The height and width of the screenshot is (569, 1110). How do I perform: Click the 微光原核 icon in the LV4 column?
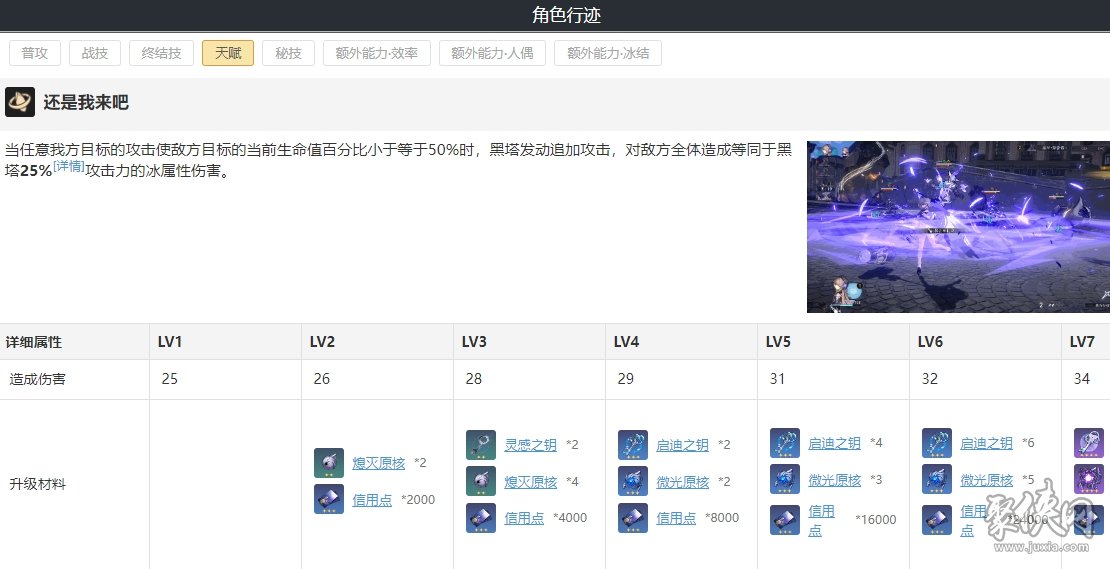[633, 481]
